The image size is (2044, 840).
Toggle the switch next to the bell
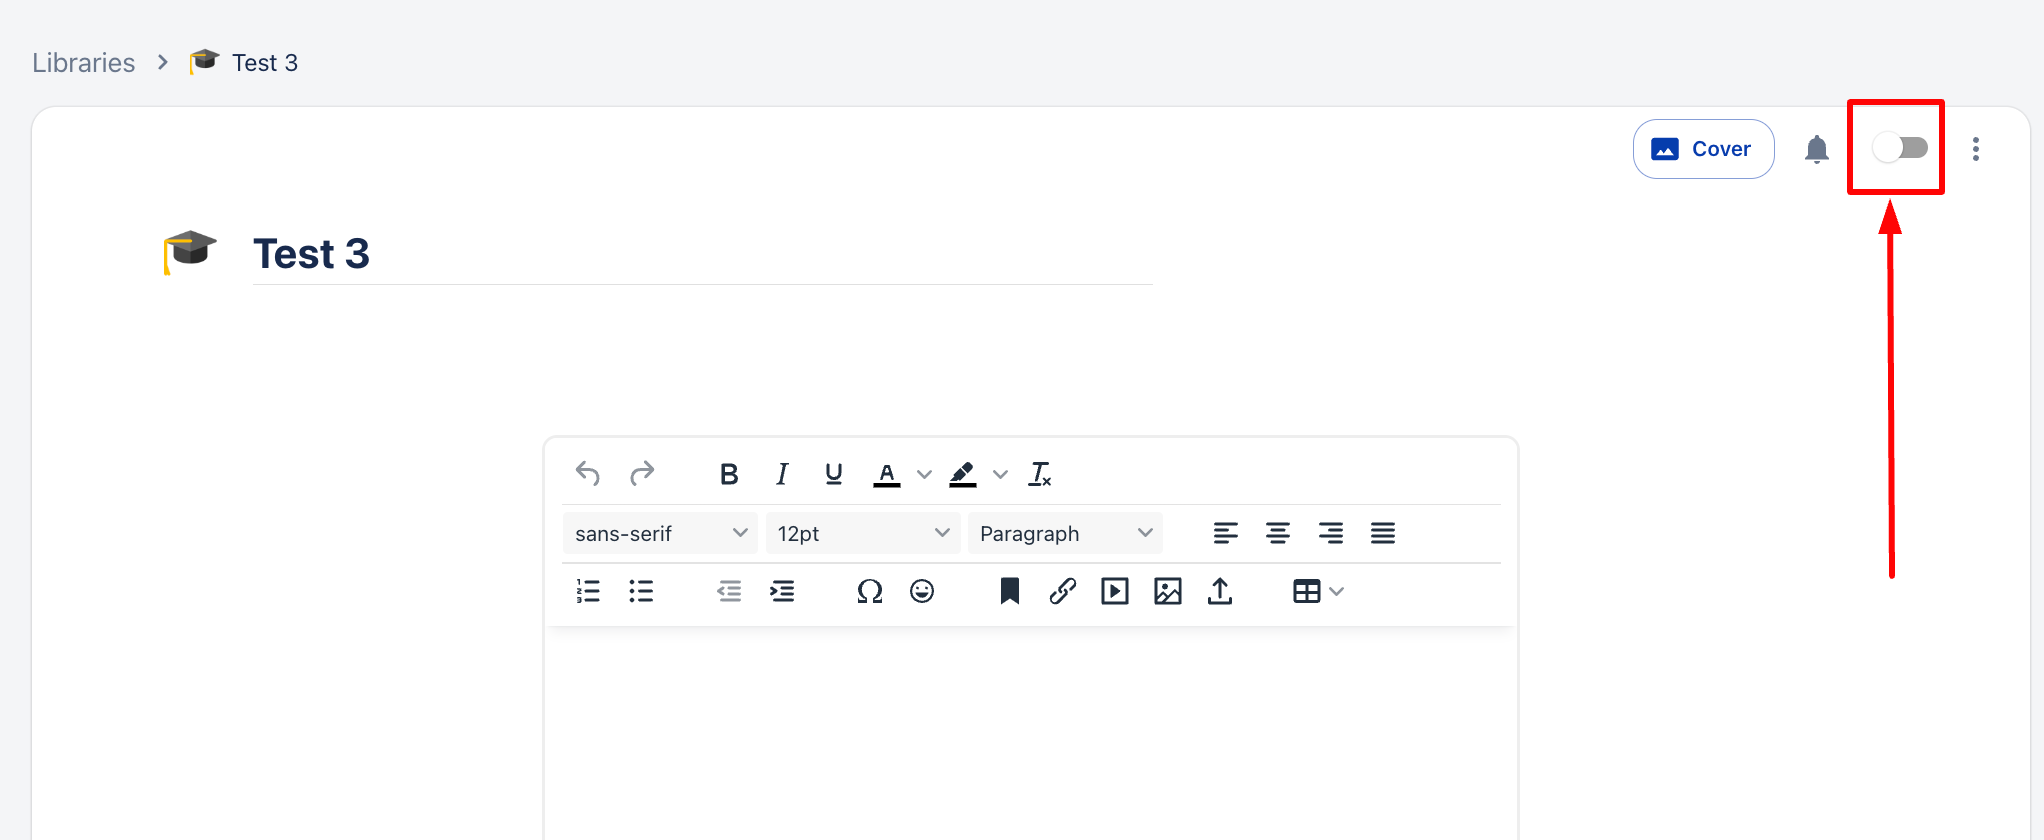tap(1899, 148)
